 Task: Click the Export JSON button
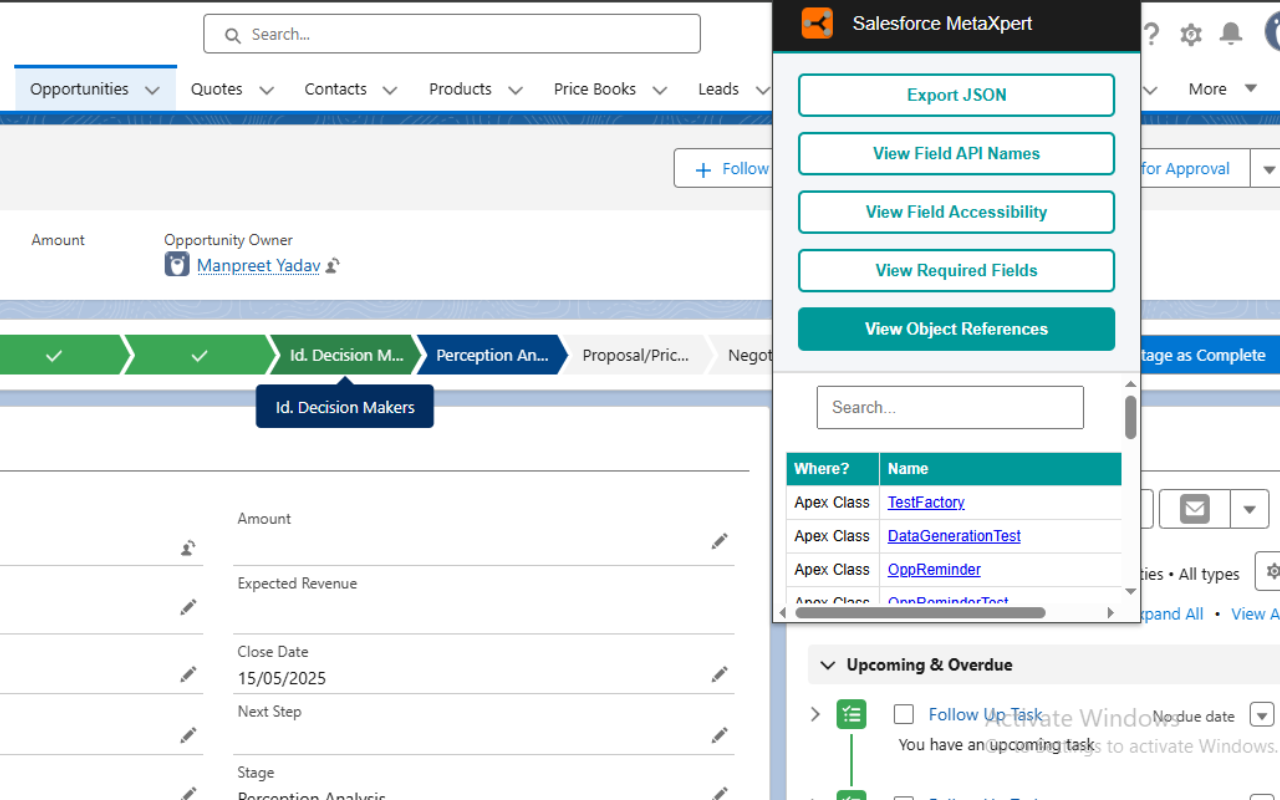point(956,95)
